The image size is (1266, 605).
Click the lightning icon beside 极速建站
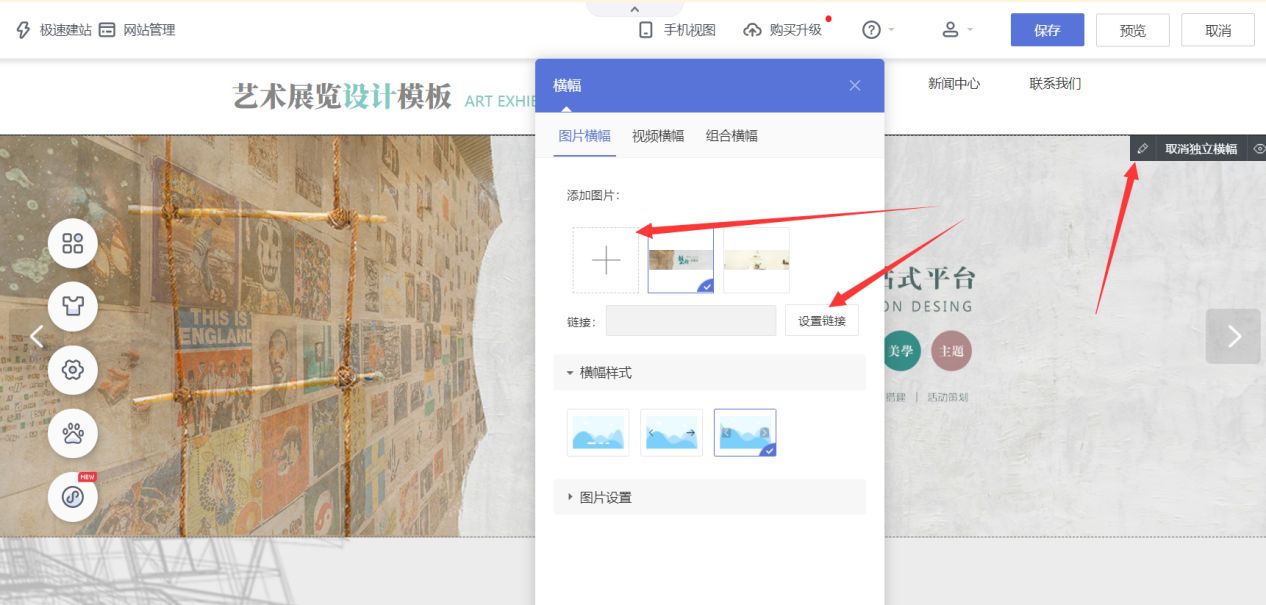[x=24, y=30]
